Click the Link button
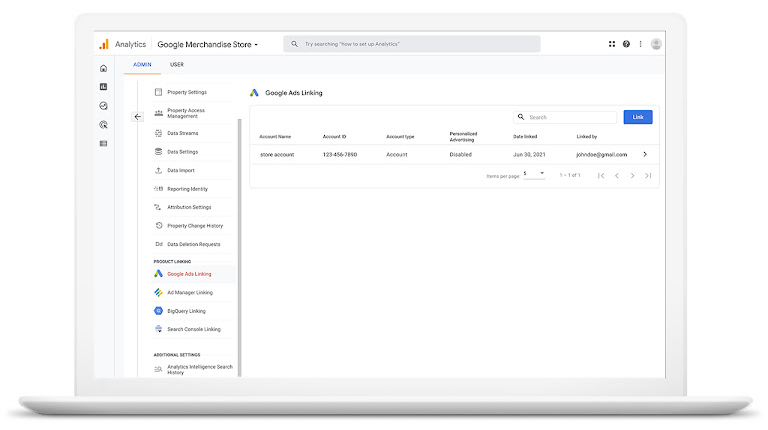 tap(638, 117)
